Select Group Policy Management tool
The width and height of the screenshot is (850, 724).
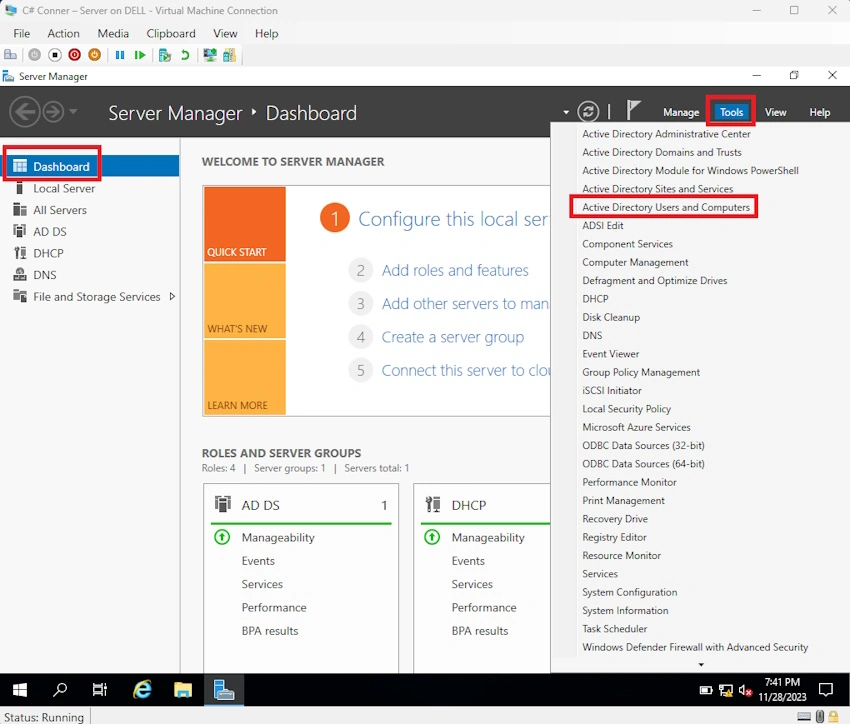coord(641,372)
